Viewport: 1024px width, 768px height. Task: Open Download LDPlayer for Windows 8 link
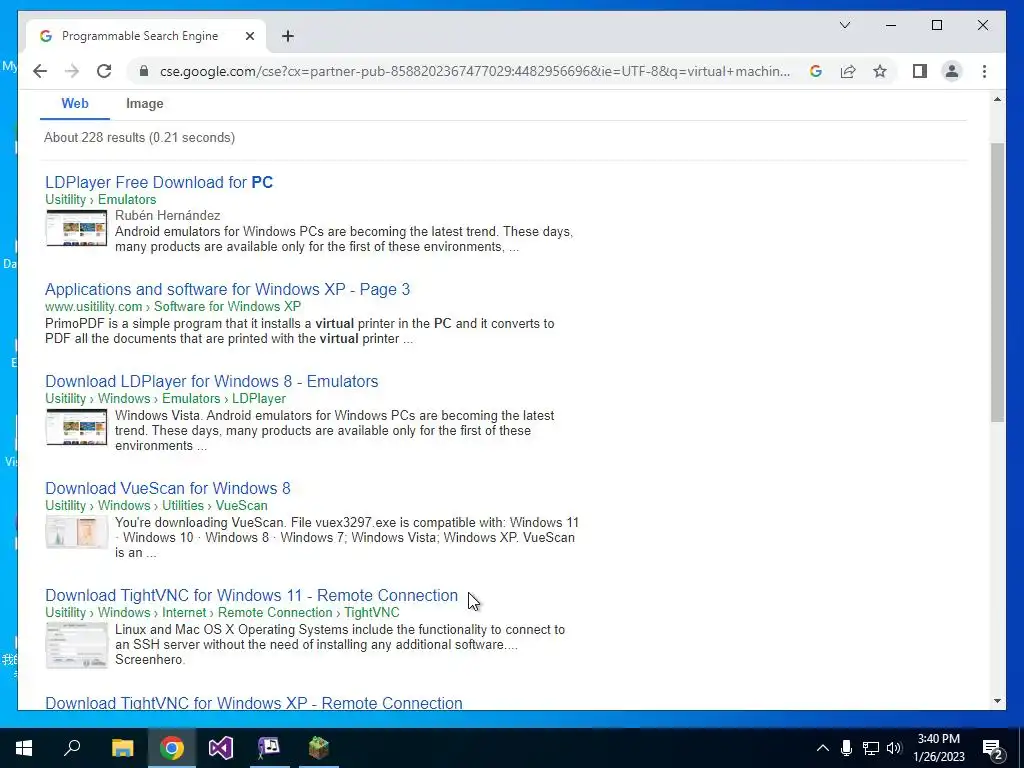click(212, 381)
